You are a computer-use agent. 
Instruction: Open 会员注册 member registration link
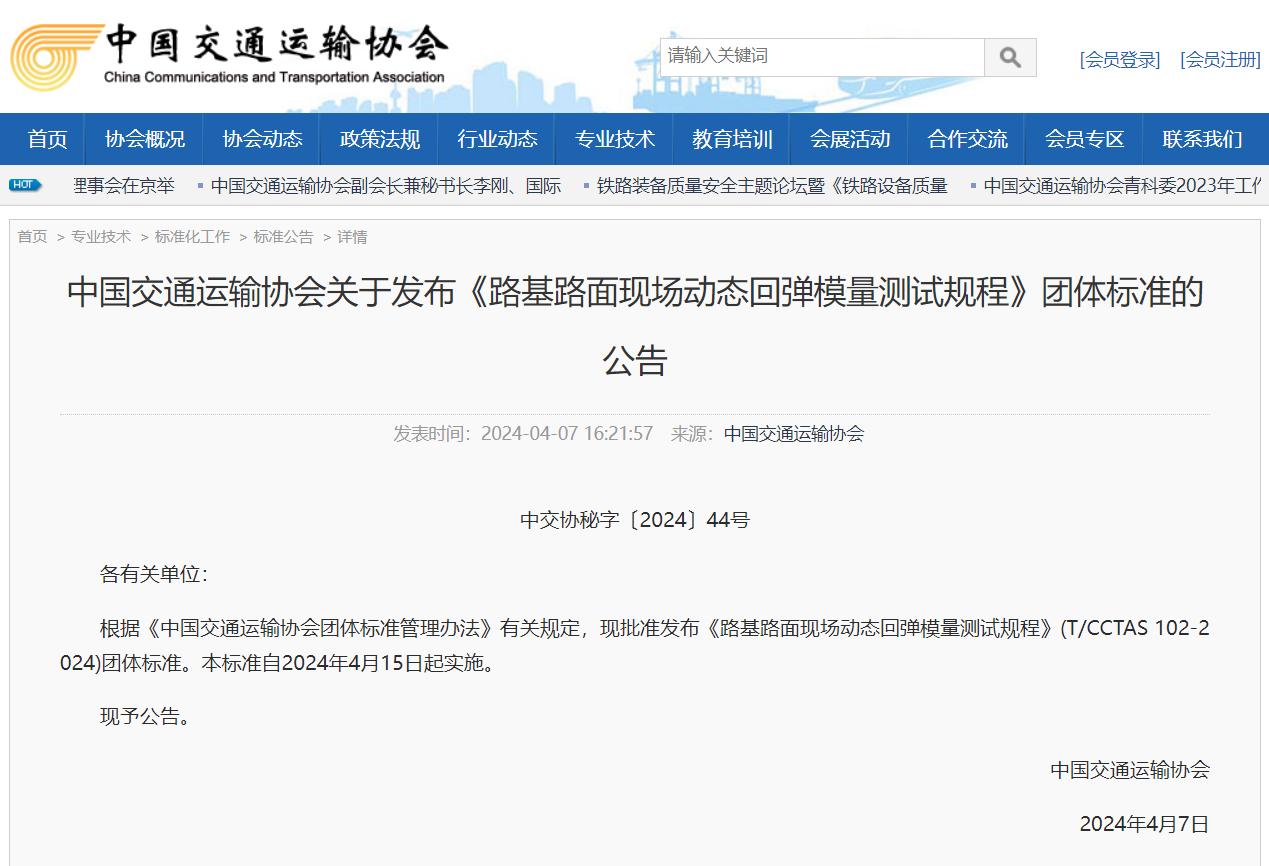pos(1220,60)
